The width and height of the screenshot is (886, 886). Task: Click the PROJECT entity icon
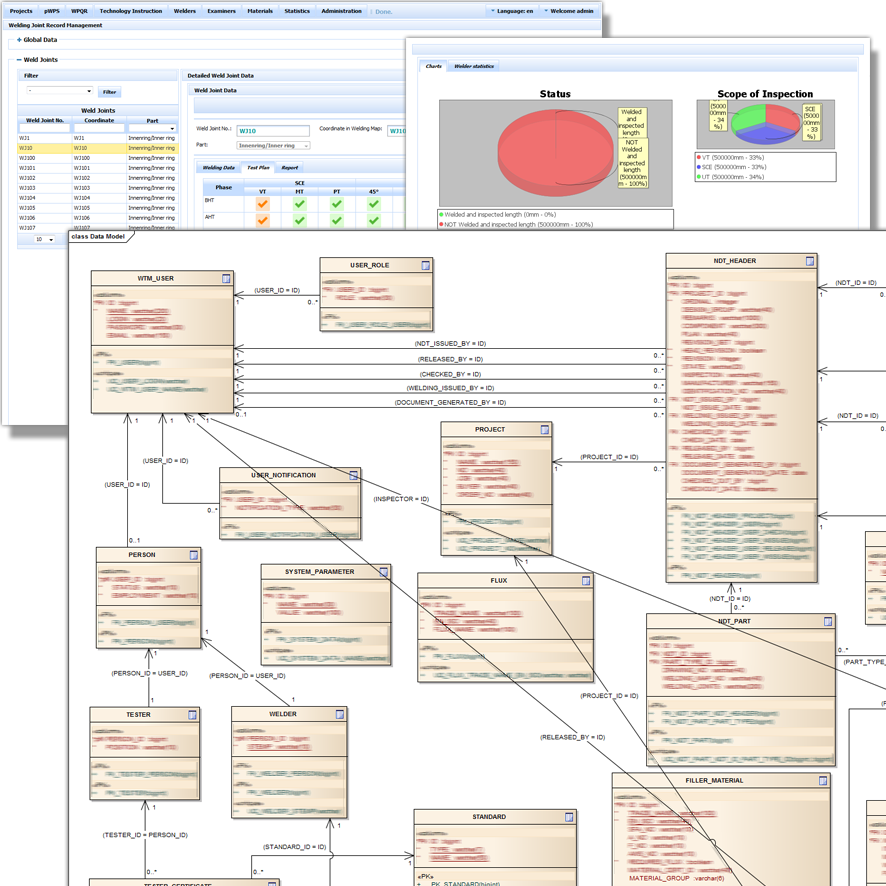(545, 430)
